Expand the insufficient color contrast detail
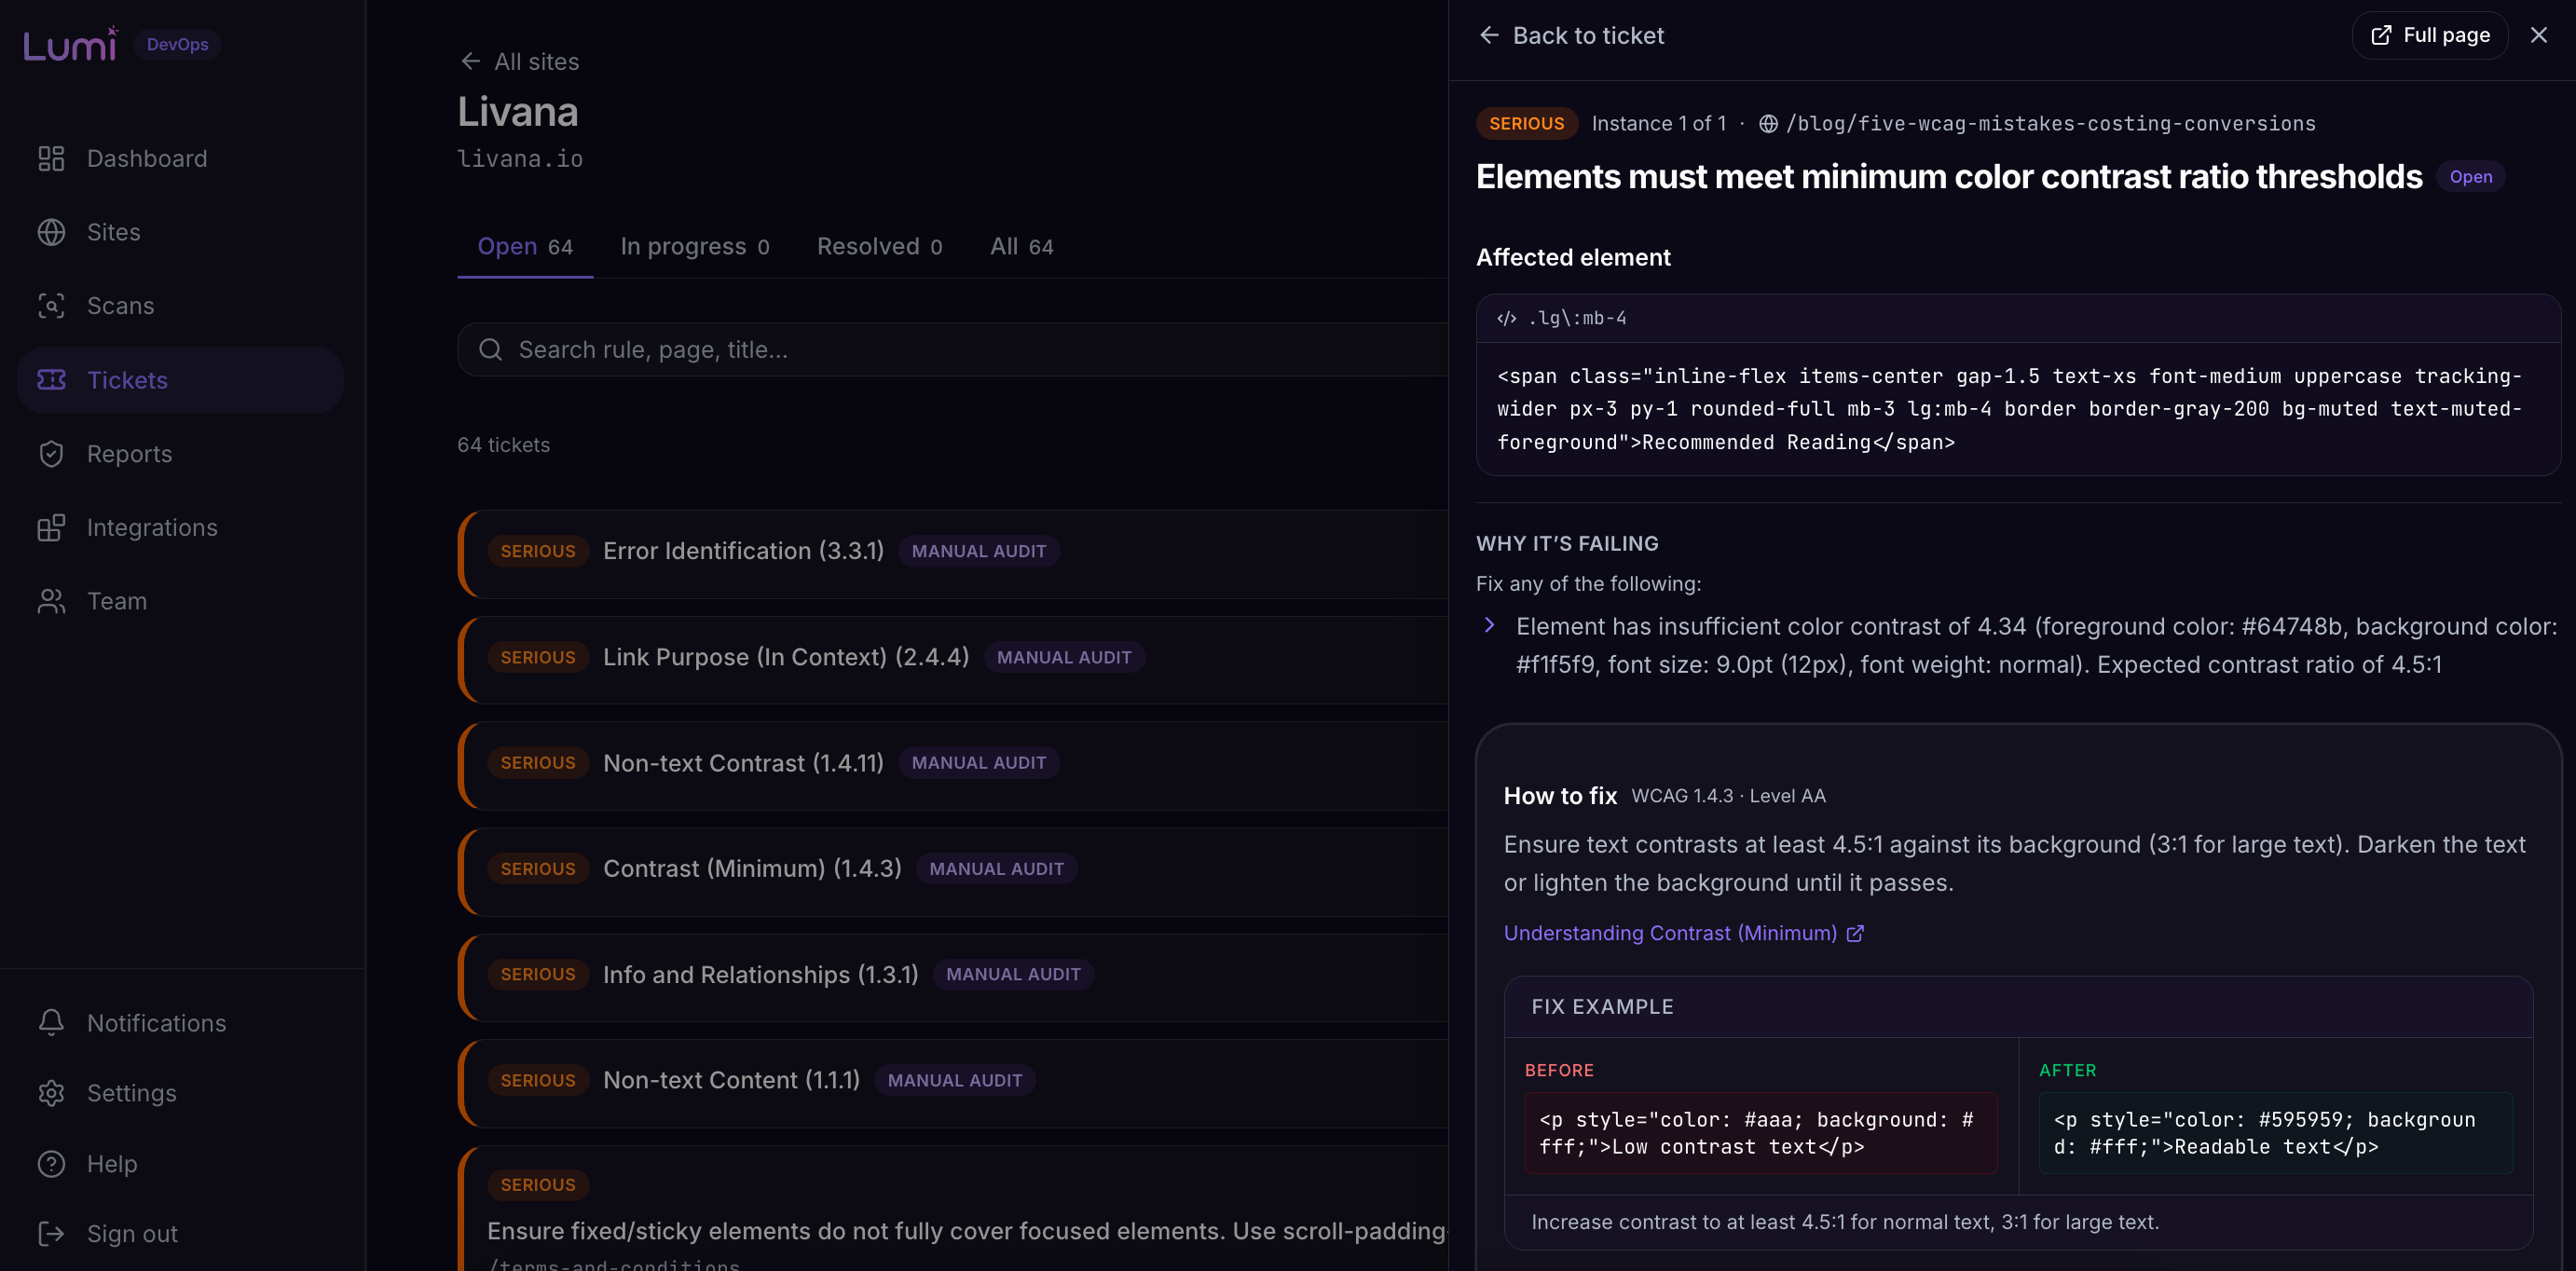 coord(1489,625)
